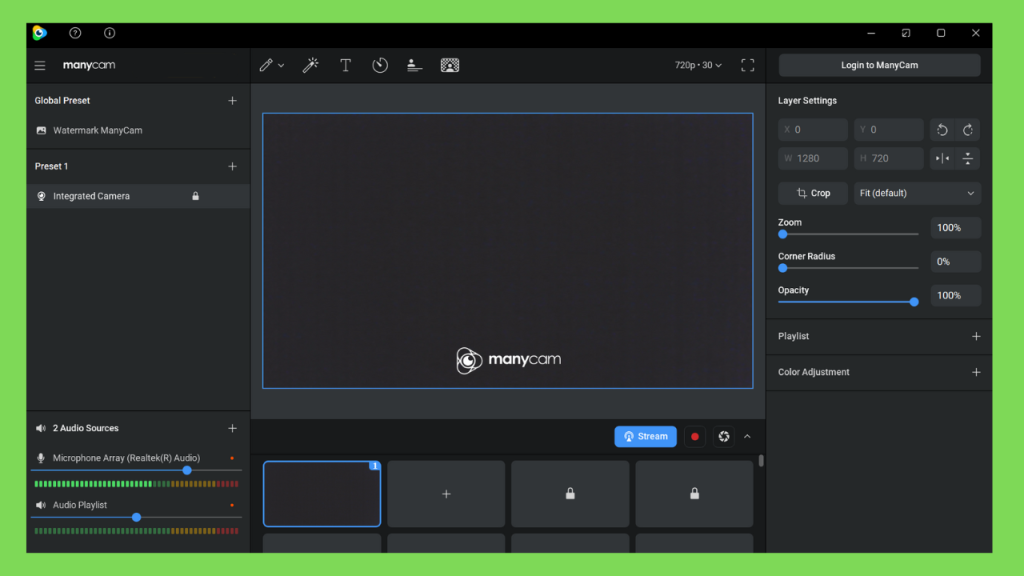Mute the Microphone Array source

click(x=40, y=458)
